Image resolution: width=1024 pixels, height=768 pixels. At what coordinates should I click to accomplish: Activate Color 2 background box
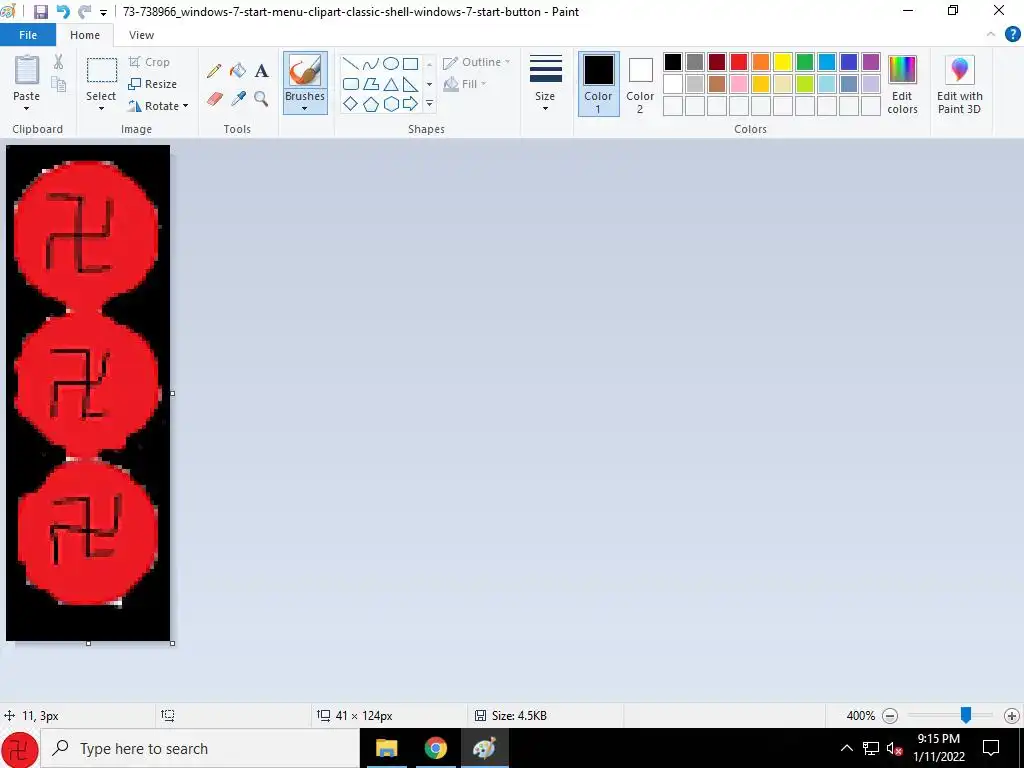640,84
